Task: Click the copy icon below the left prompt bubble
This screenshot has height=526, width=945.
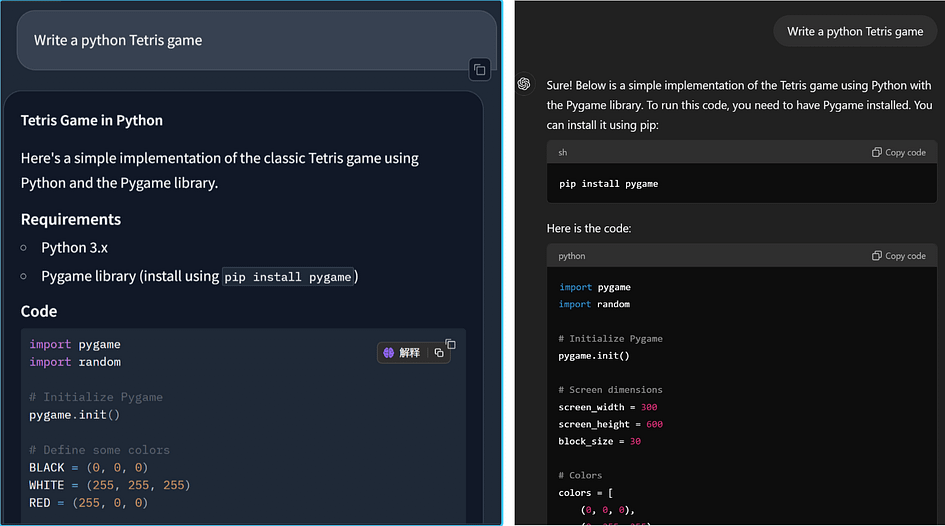Action: (480, 70)
